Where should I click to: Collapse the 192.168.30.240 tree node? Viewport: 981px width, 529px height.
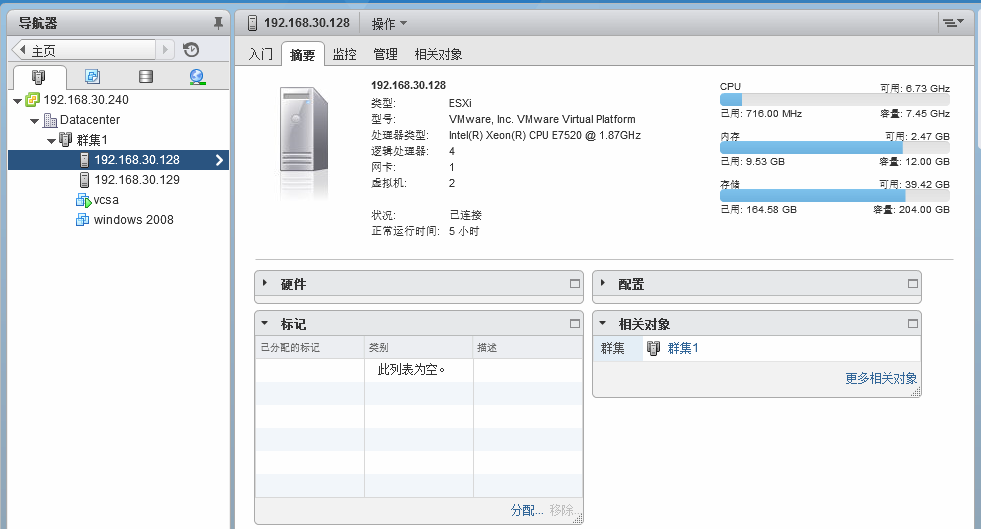click(x=18, y=101)
